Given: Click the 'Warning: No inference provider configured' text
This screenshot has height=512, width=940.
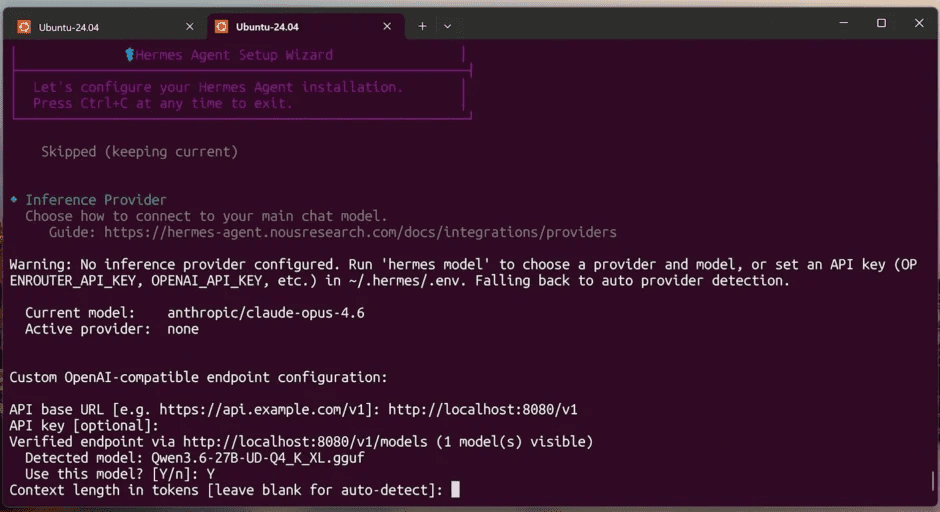Looking at the screenshot, I should point(173,264).
